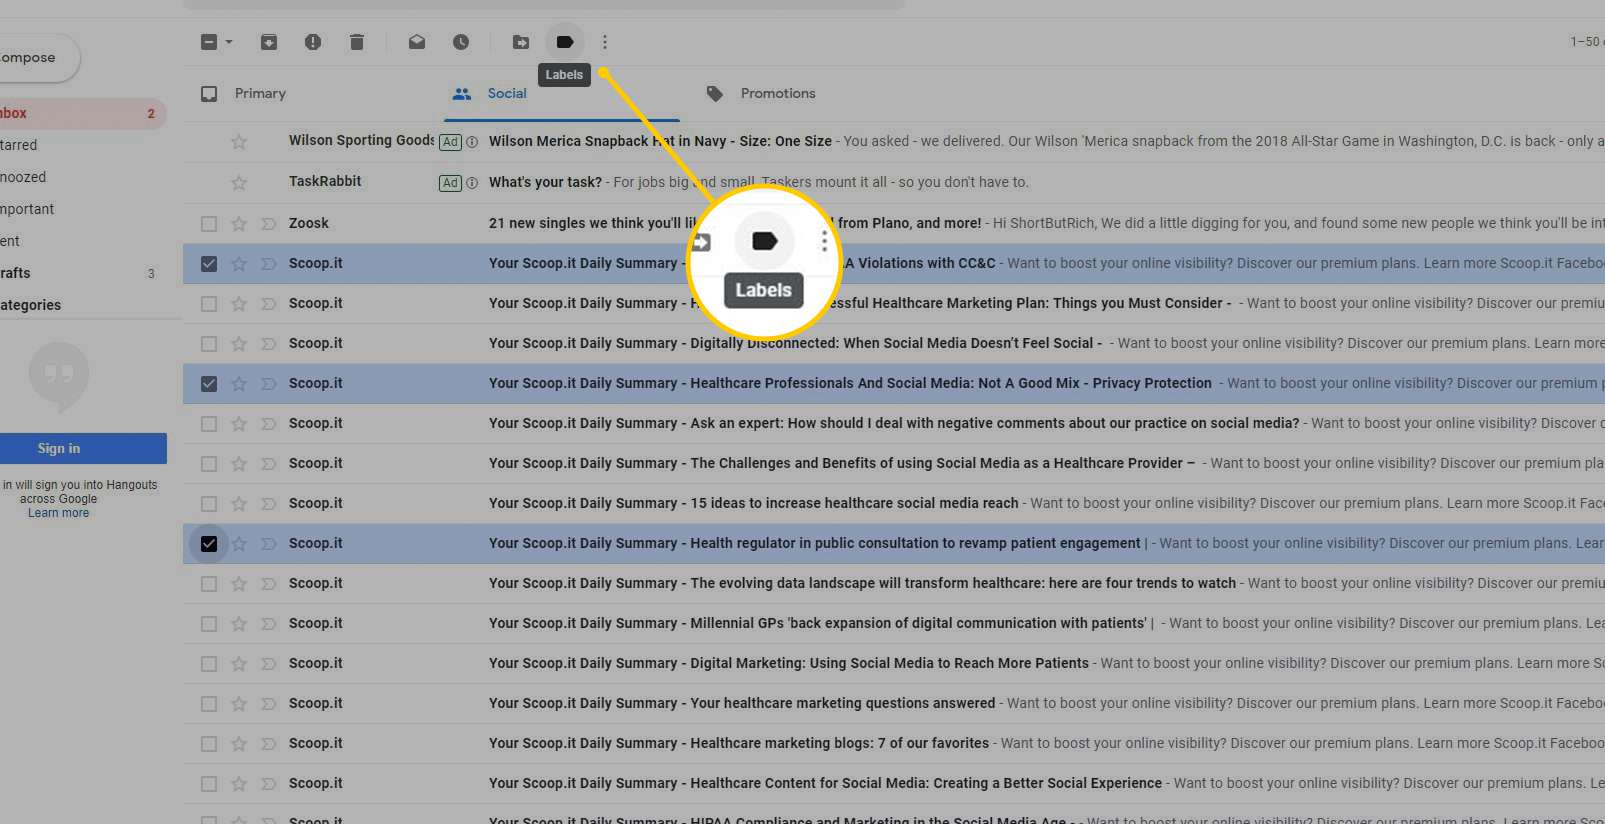Uncheck the Health regulator consultation email

209,544
